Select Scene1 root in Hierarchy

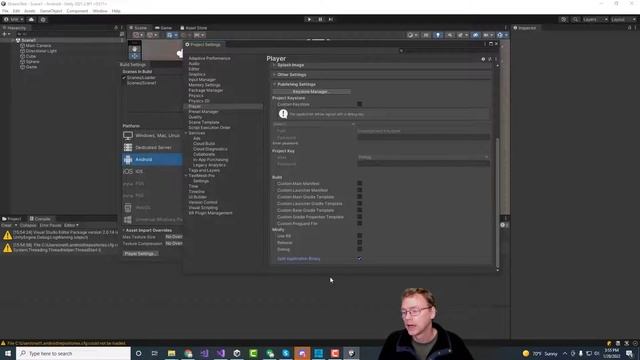point(28,40)
